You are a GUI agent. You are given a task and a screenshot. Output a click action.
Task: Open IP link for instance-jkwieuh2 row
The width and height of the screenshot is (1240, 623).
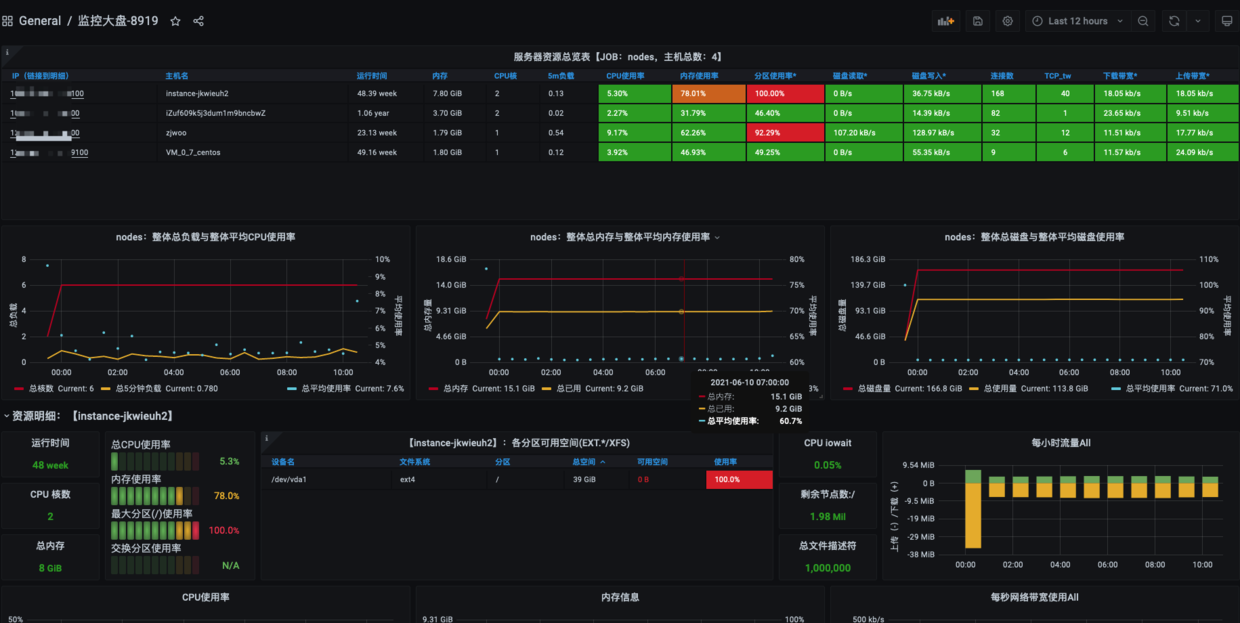(47, 94)
